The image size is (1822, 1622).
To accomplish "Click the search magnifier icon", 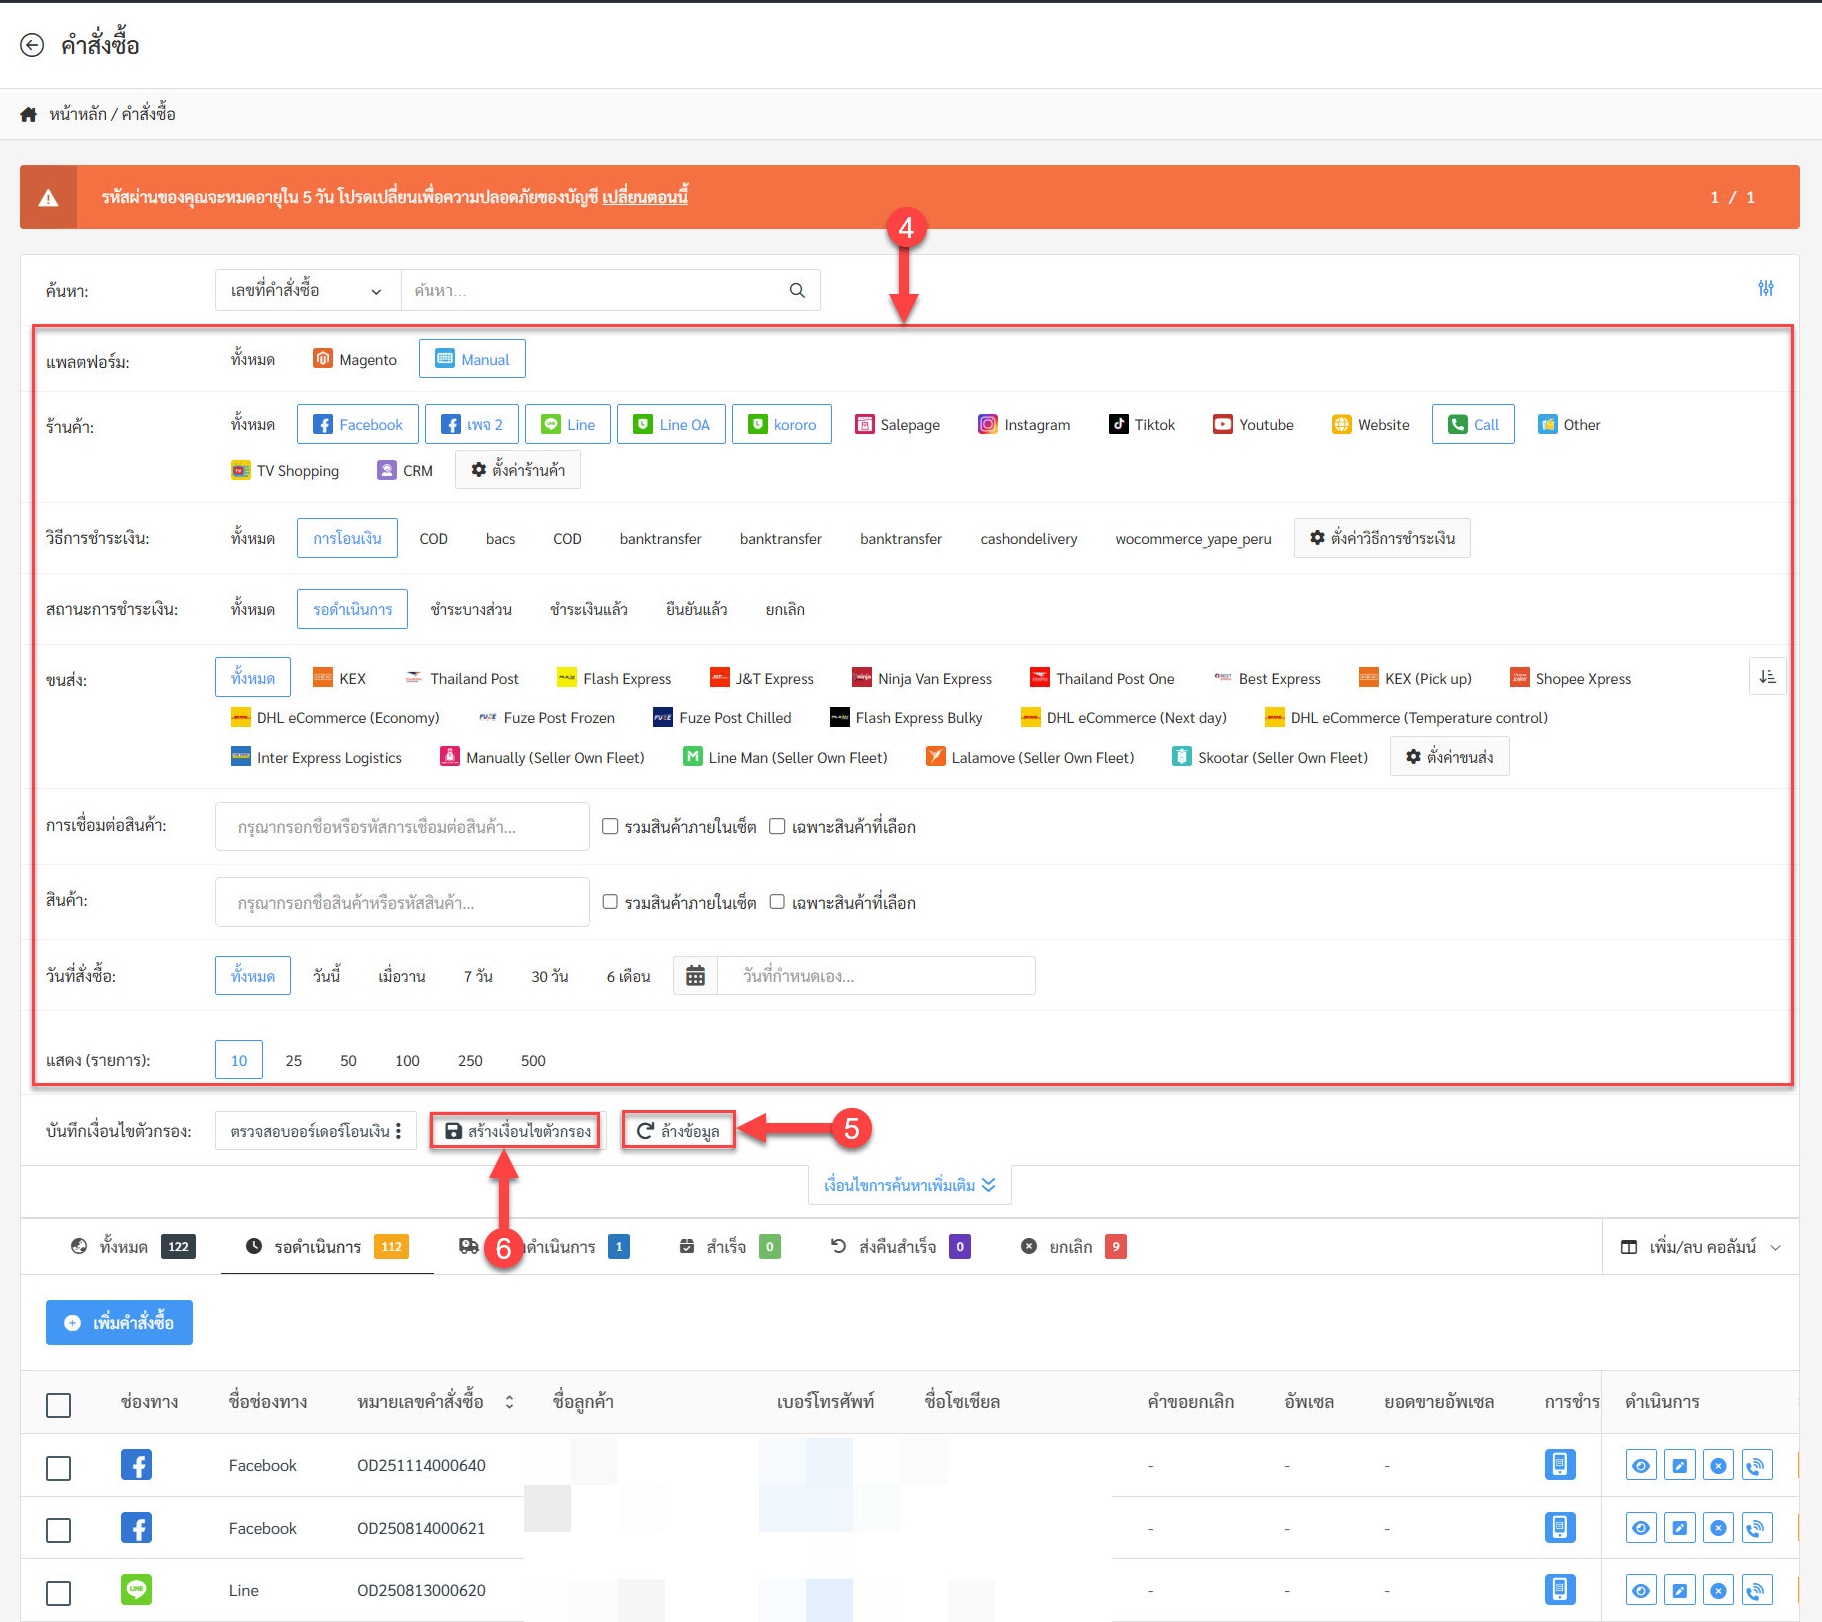I will pos(797,291).
